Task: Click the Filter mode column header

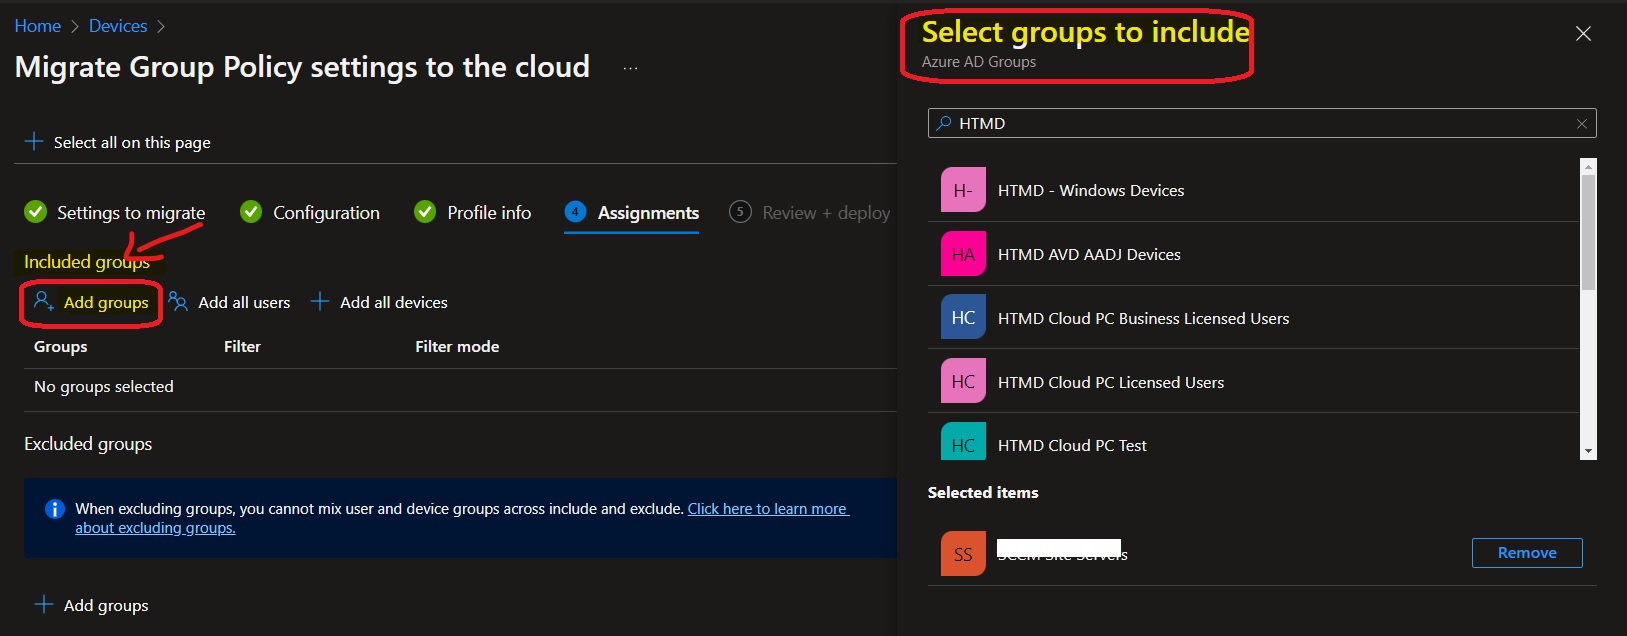Action: pos(457,346)
